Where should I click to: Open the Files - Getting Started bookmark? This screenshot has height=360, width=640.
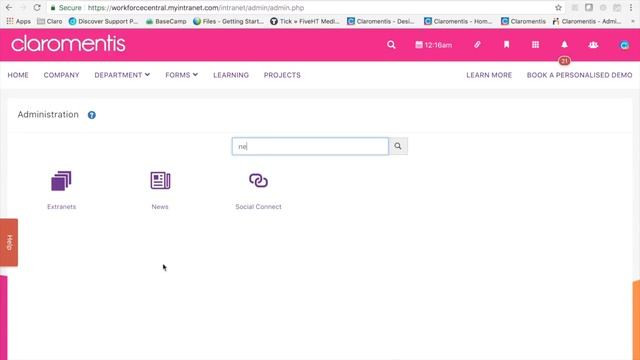[229, 21]
